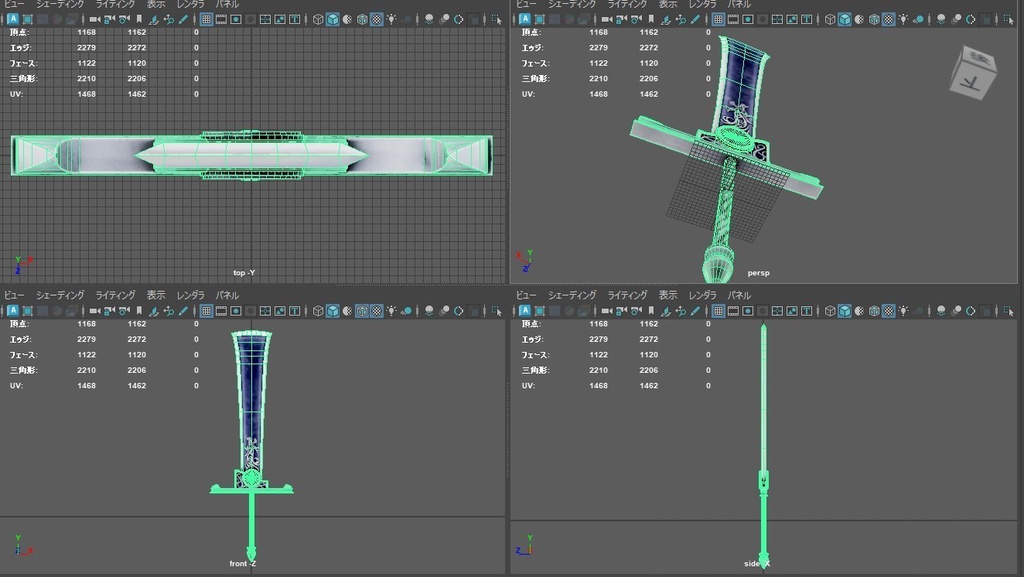Toggle film gate display icon
The image size is (1024, 577).
tap(221, 16)
